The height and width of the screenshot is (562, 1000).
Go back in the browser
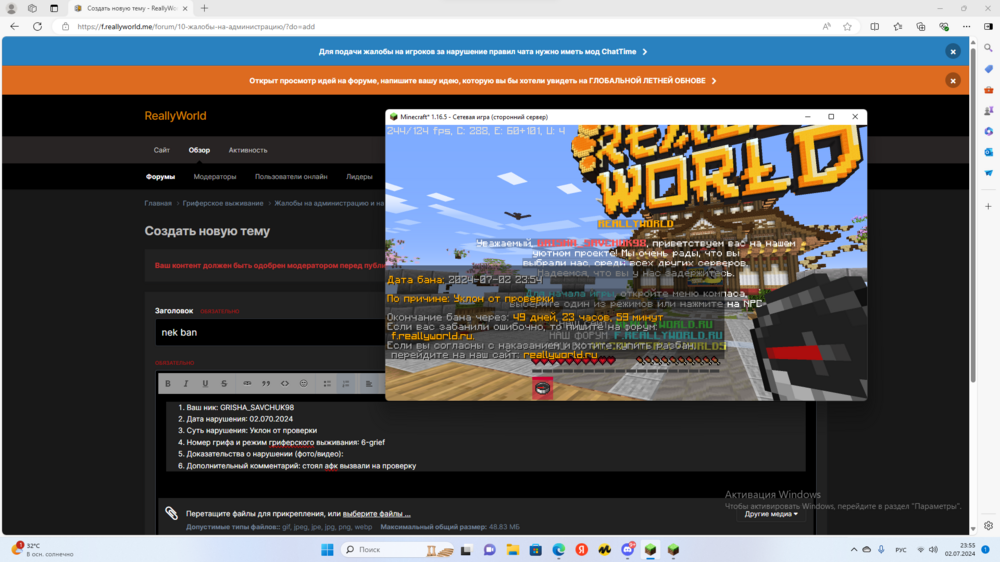tap(14, 27)
